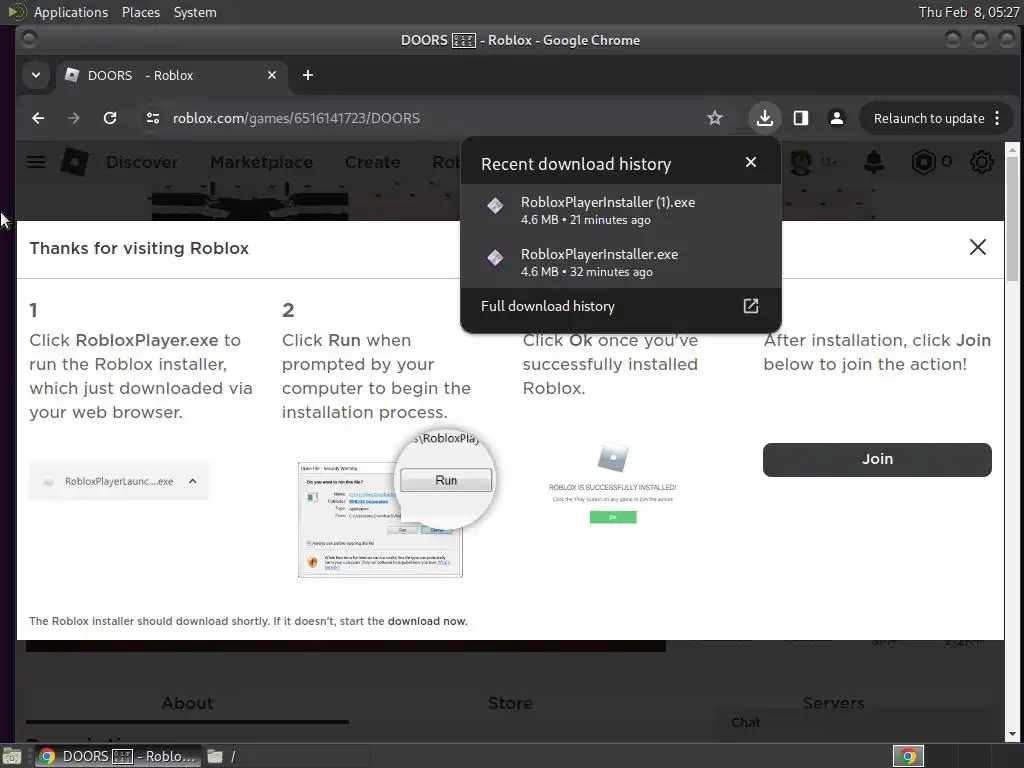This screenshot has width=1024, height=768.
Task: Close the DOORS - Roblox tab
Action: [272, 75]
